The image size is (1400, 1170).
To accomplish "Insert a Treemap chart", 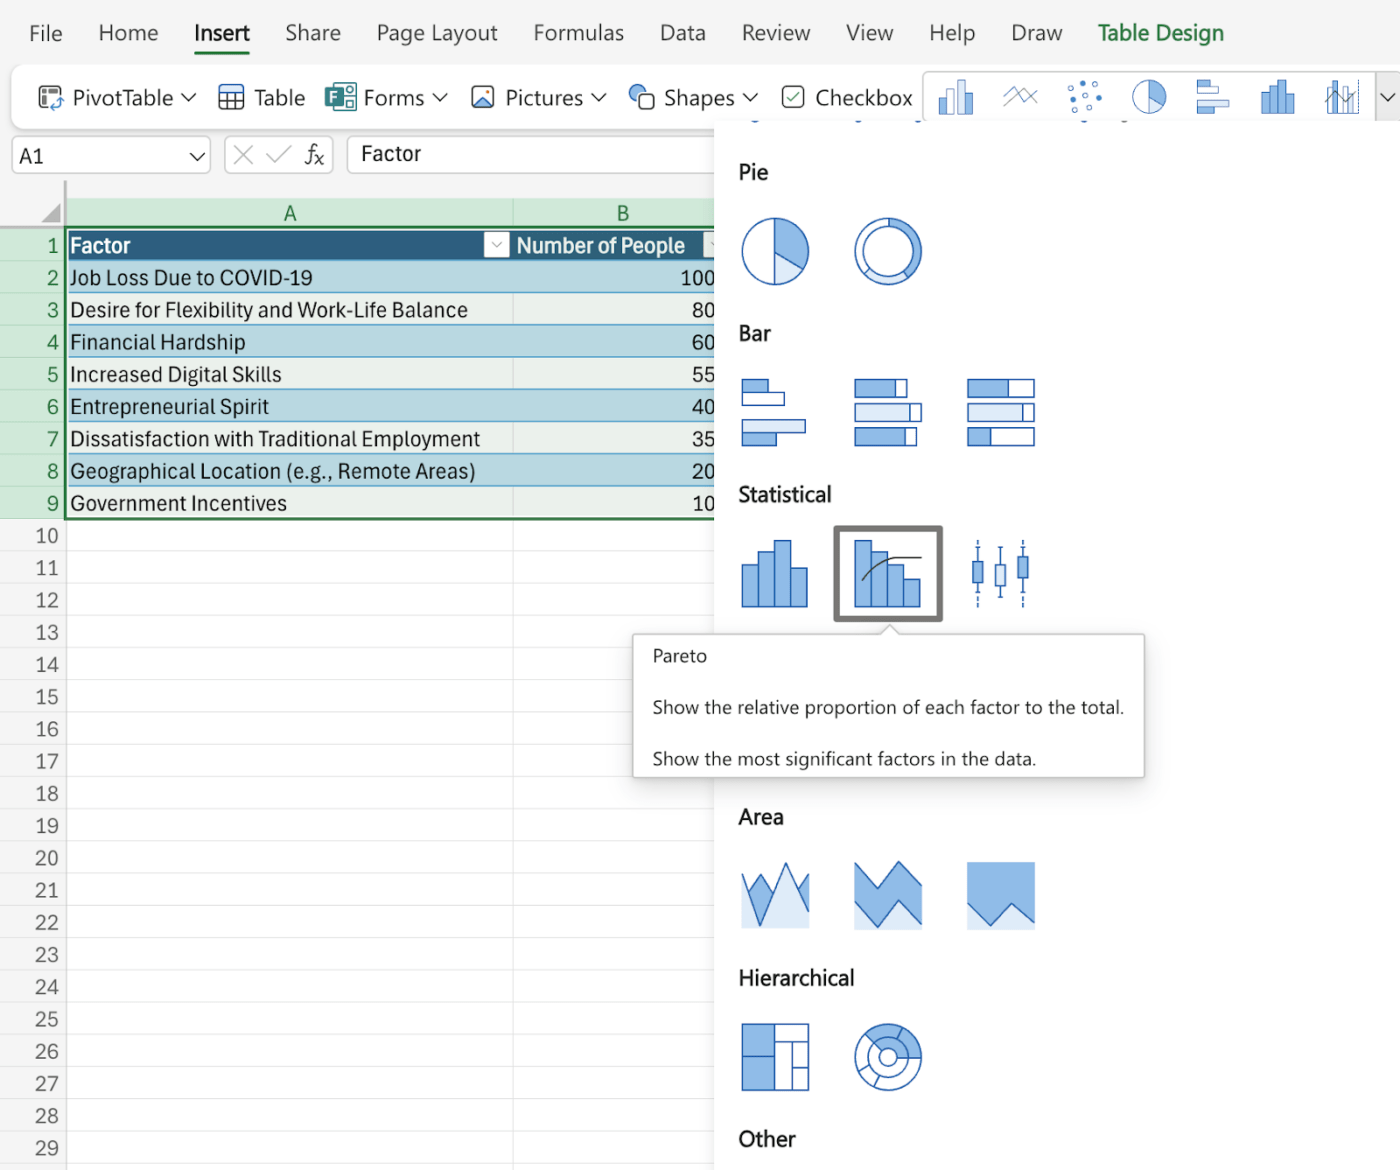I will click(x=774, y=1057).
